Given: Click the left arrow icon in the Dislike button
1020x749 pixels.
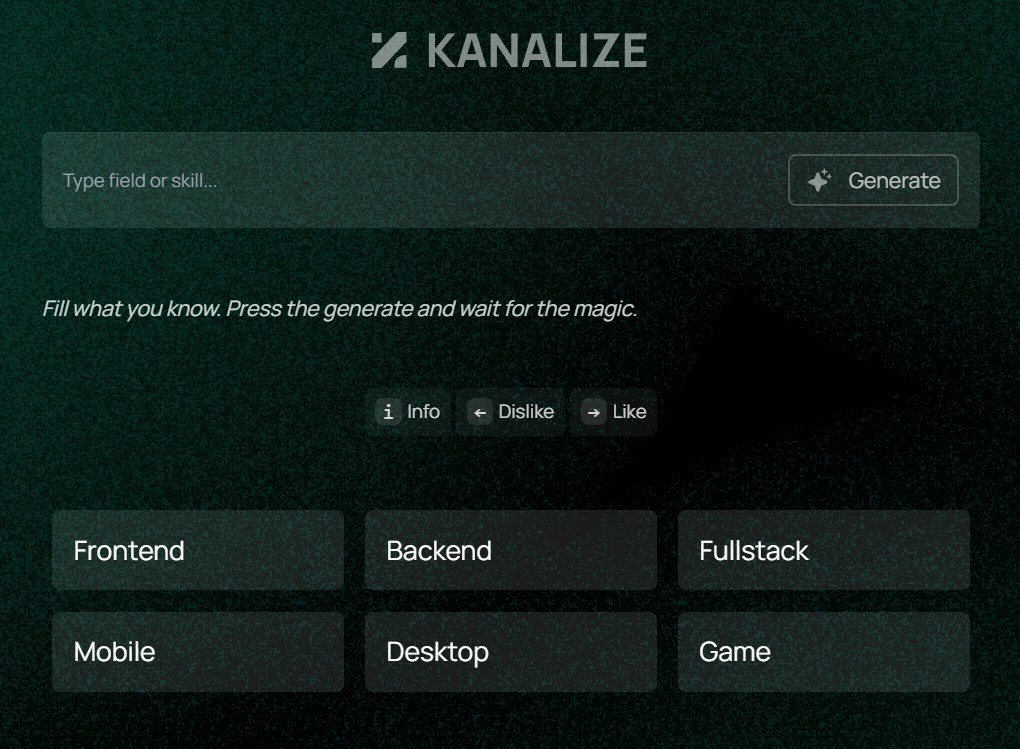Looking at the screenshot, I should point(481,412).
